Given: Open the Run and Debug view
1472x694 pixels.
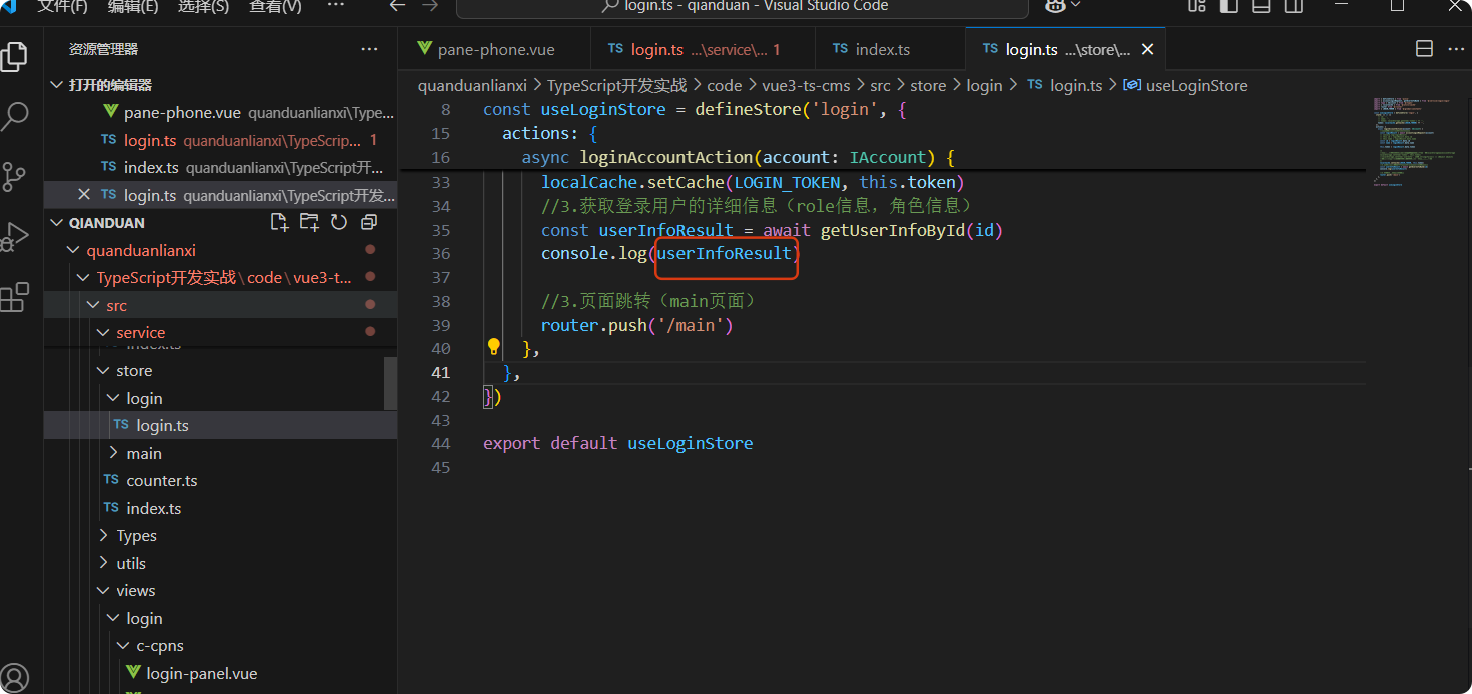Looking at the screenshot, I should (14, 237).
